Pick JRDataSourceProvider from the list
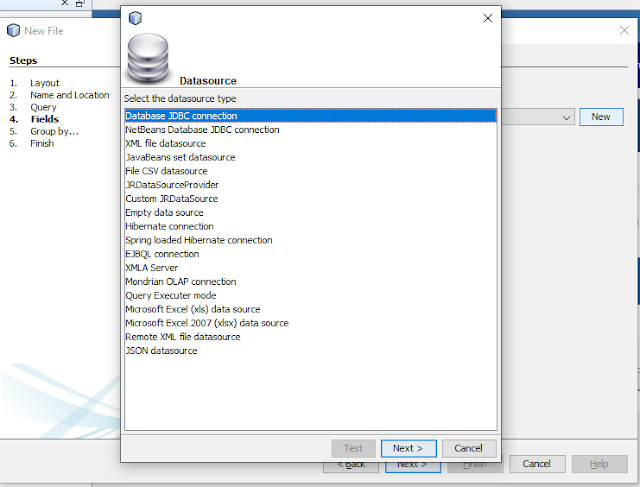The height and width of the screenshot is (487, 640). (x=311, y=185)
